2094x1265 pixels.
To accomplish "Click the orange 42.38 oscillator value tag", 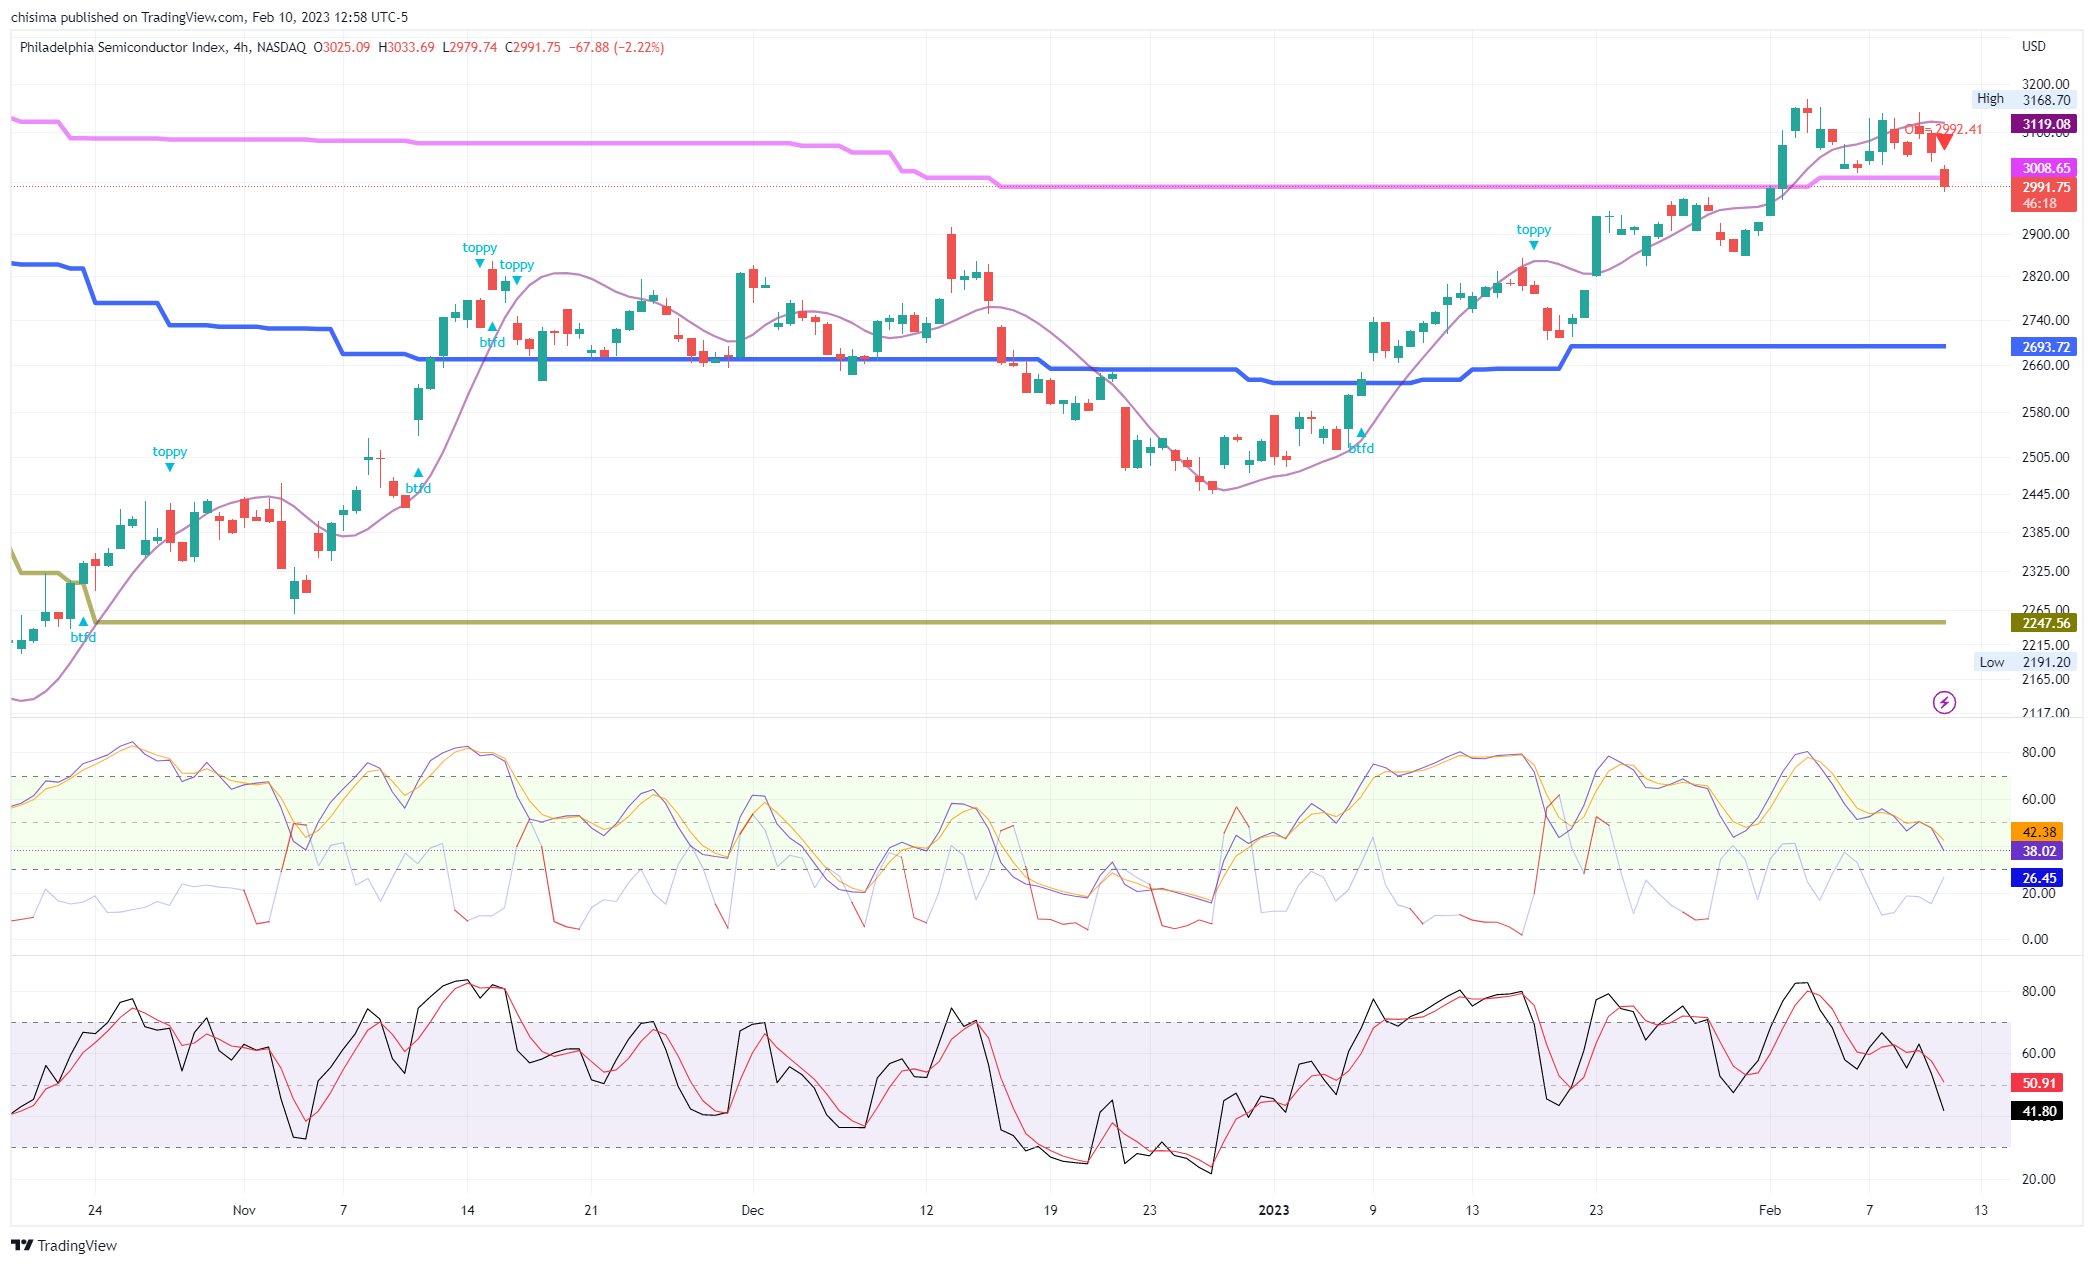I will pyautogui.click(x=2038, y=832).
